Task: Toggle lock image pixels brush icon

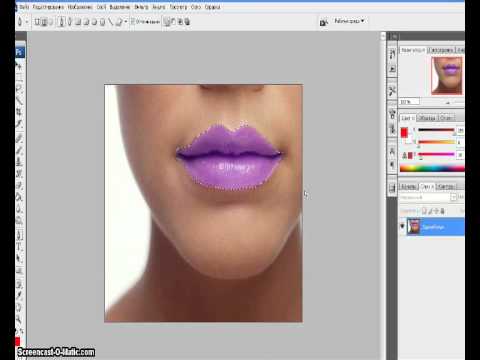Action: (x=430, y=211)
